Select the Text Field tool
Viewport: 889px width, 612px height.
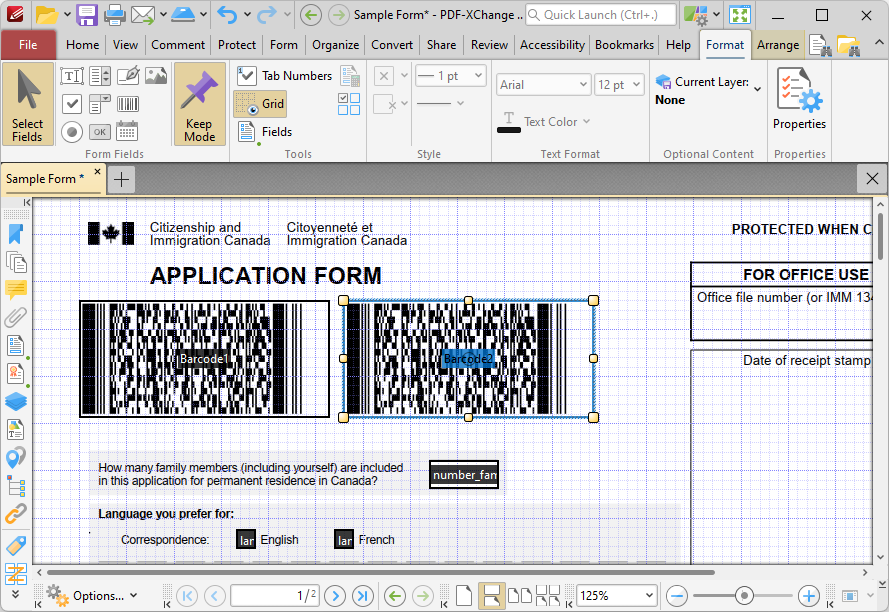(72, 75)
